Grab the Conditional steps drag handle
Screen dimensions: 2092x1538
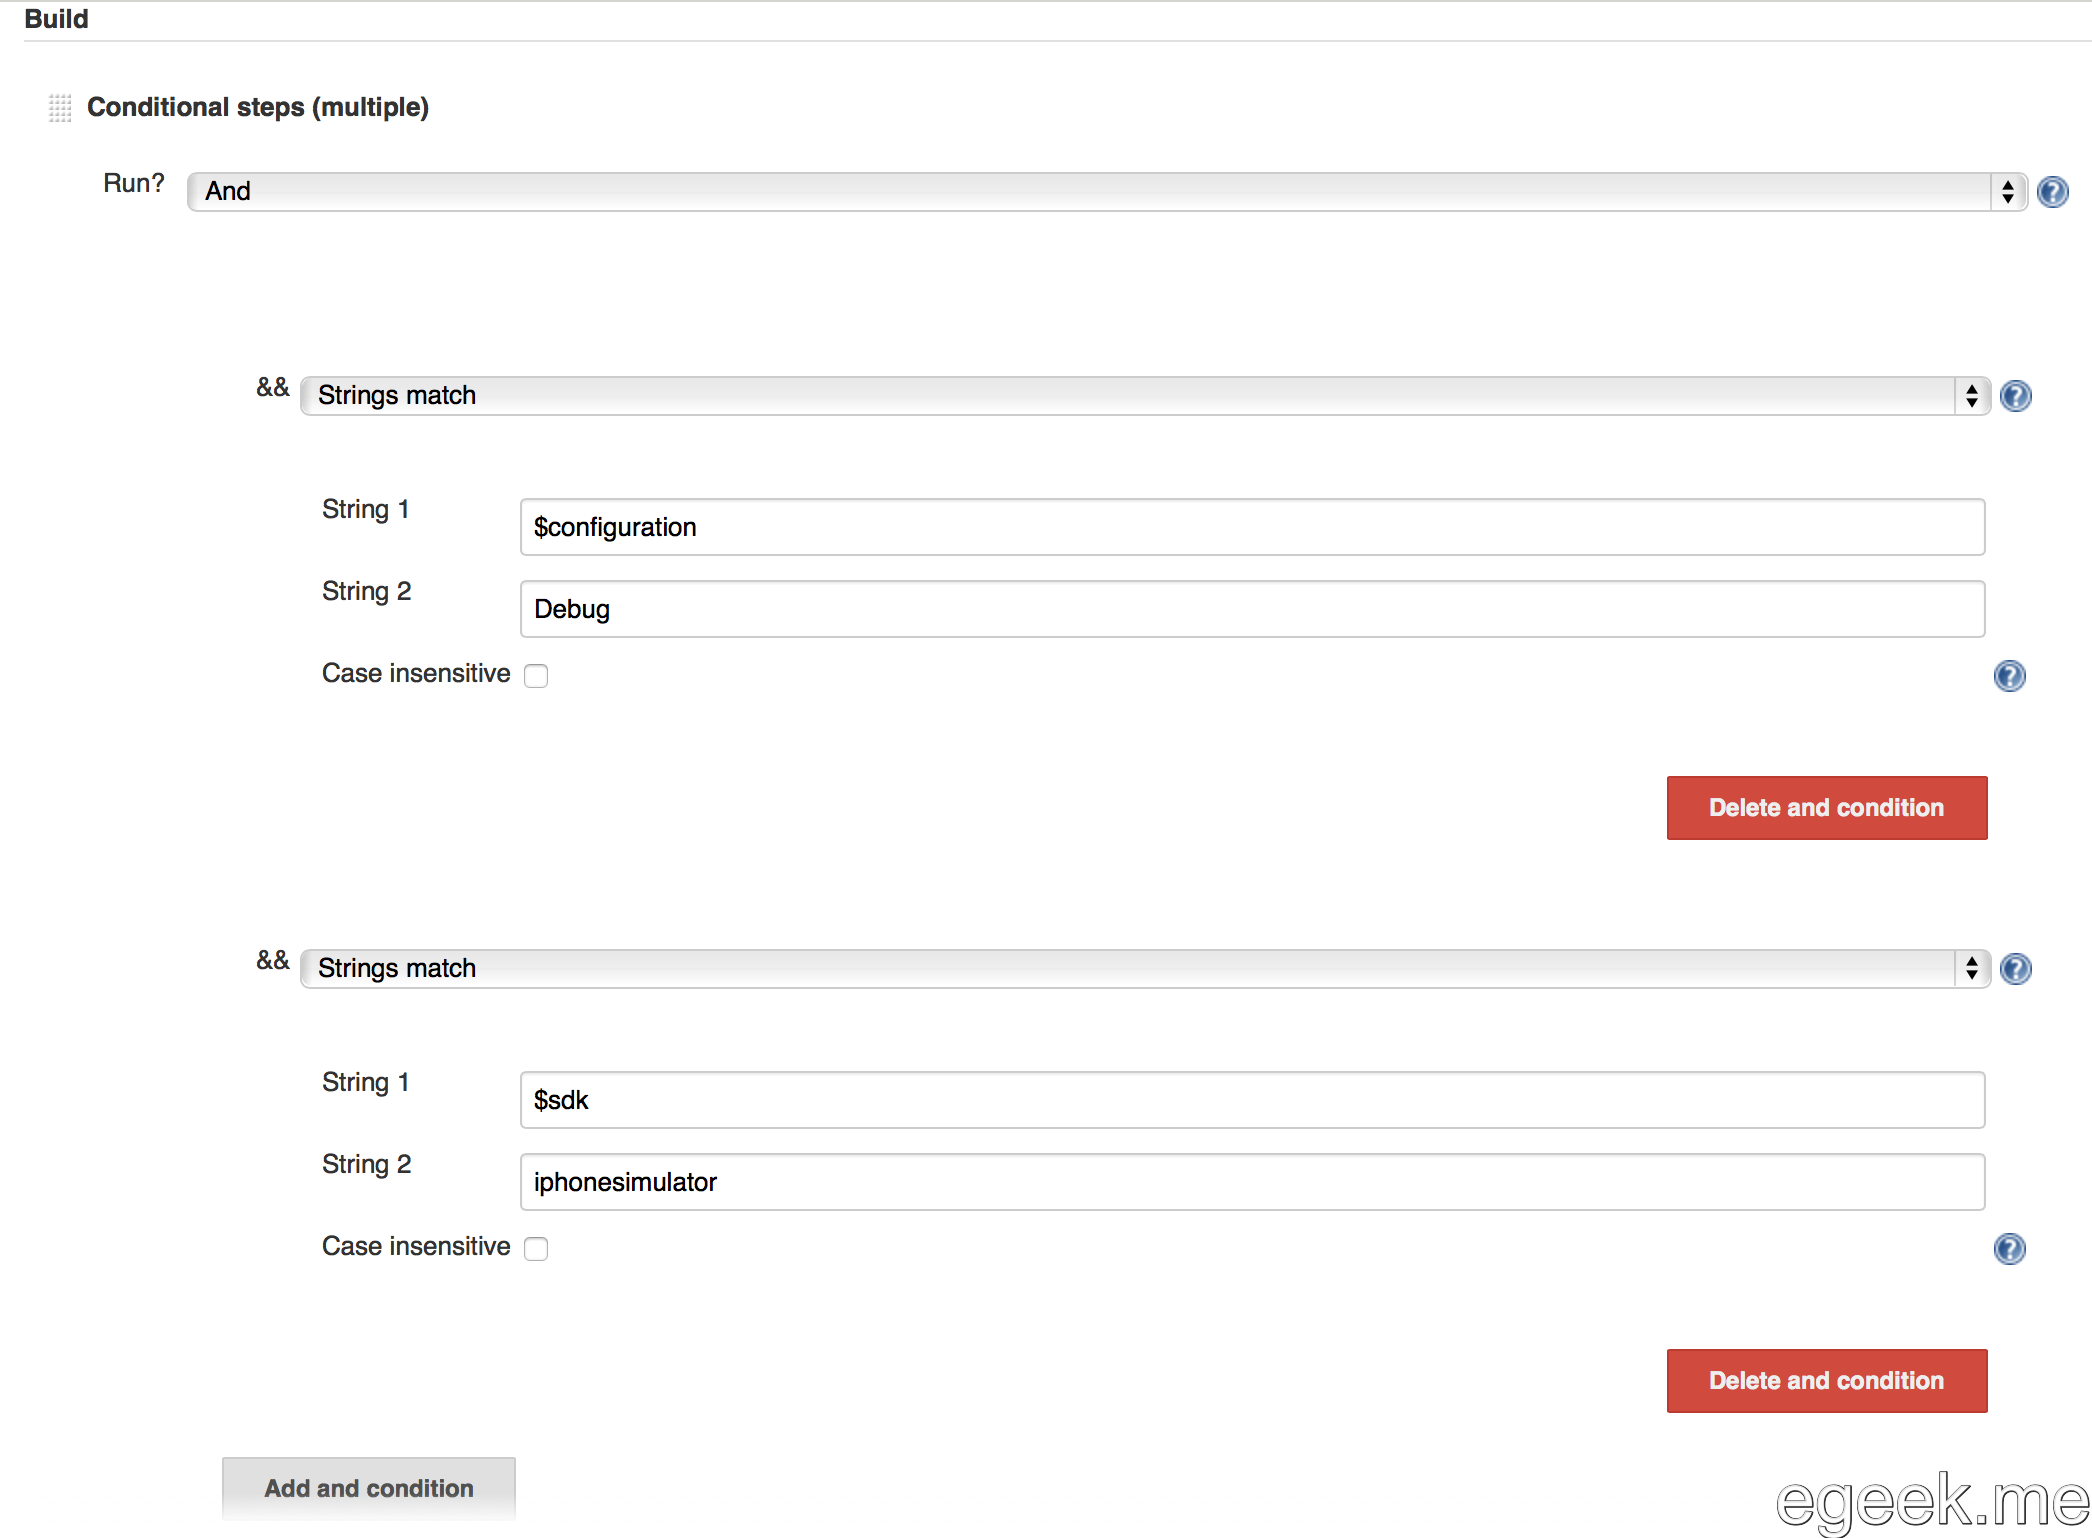[x=60, y=107]
